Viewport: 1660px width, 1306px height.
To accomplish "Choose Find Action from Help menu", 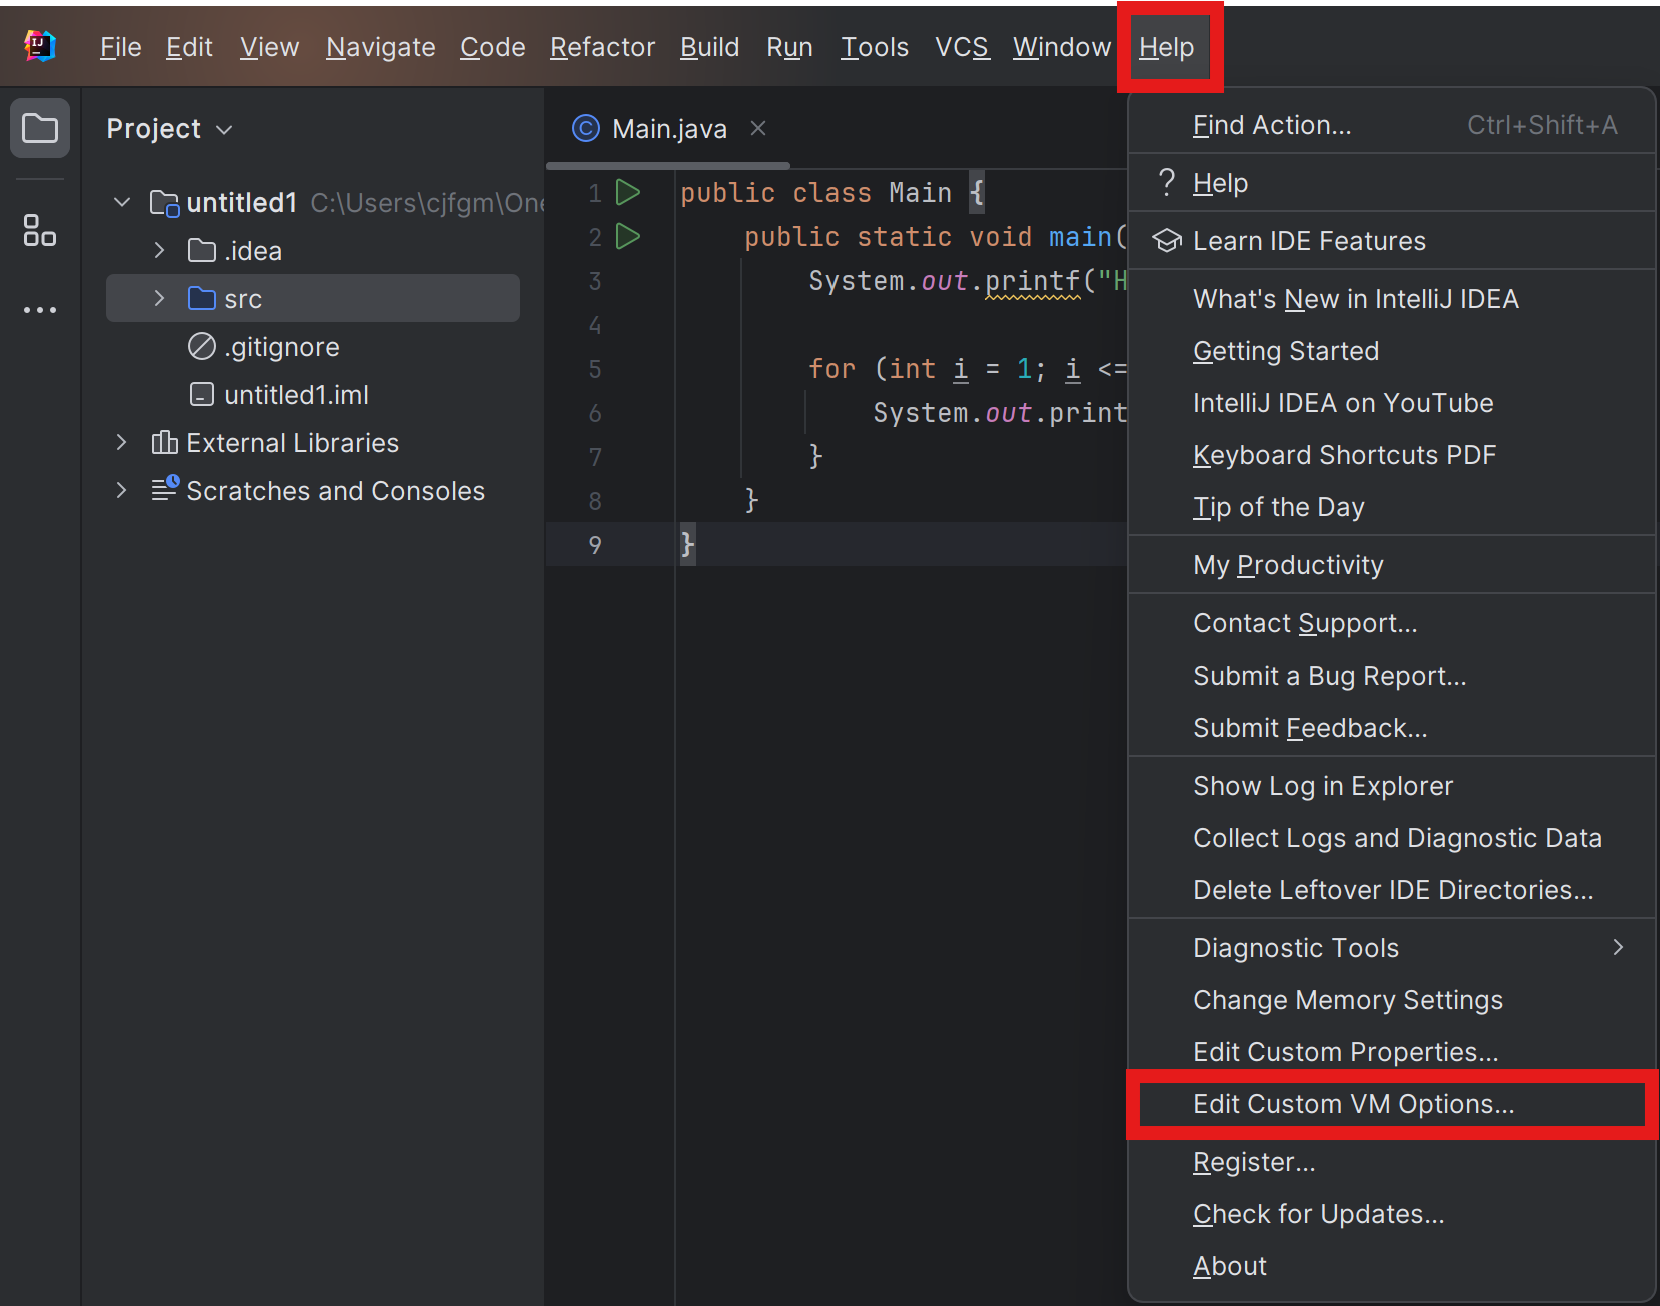I will coord(1392,125).
